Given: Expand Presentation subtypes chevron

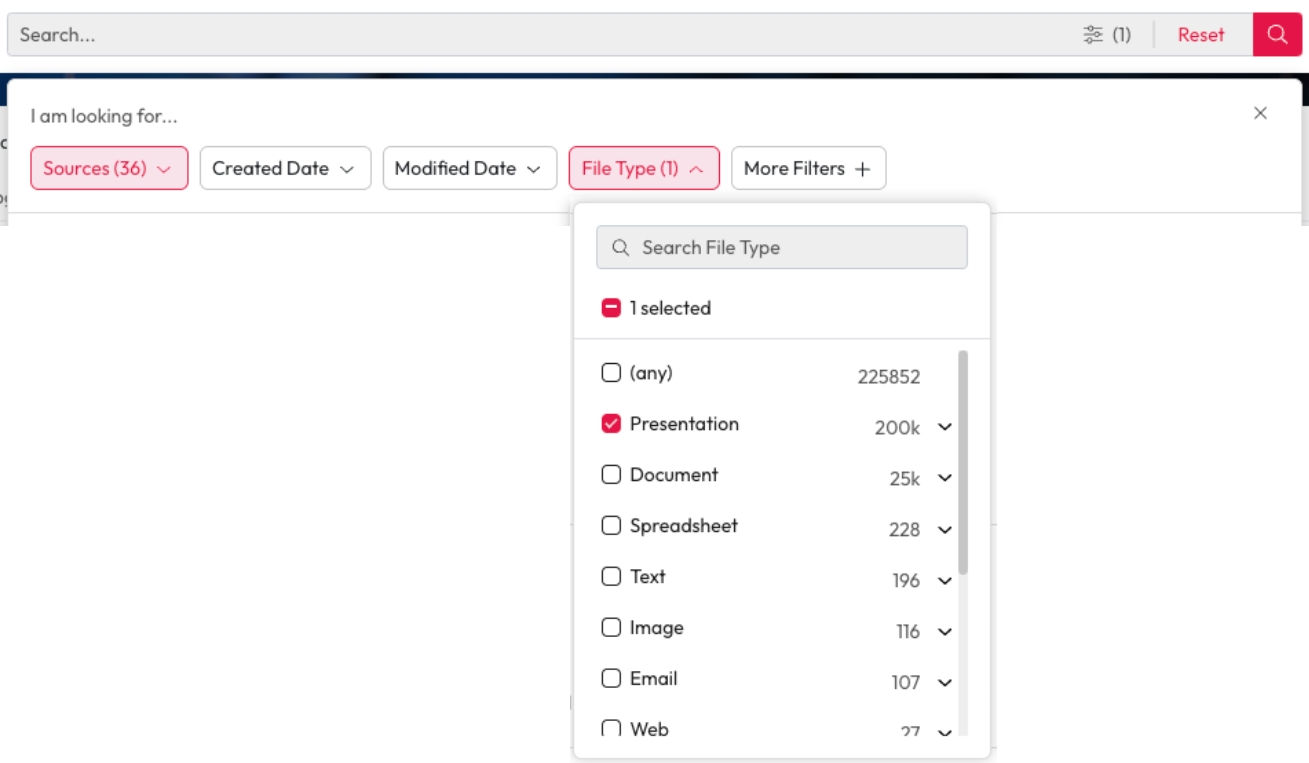Looking at the screenshot, I should [x=944, y=427].
